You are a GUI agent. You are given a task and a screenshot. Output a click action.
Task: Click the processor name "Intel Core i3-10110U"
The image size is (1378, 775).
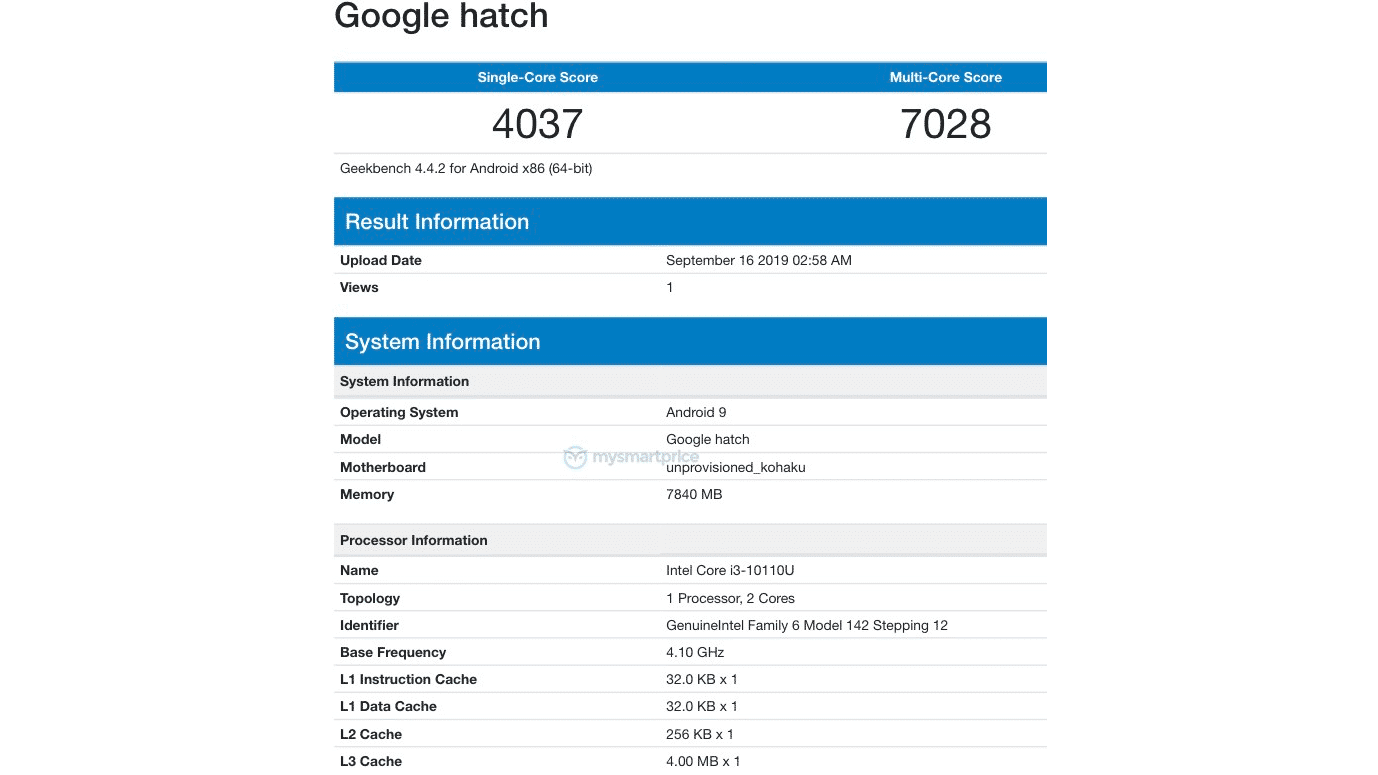tap(730, 570)
